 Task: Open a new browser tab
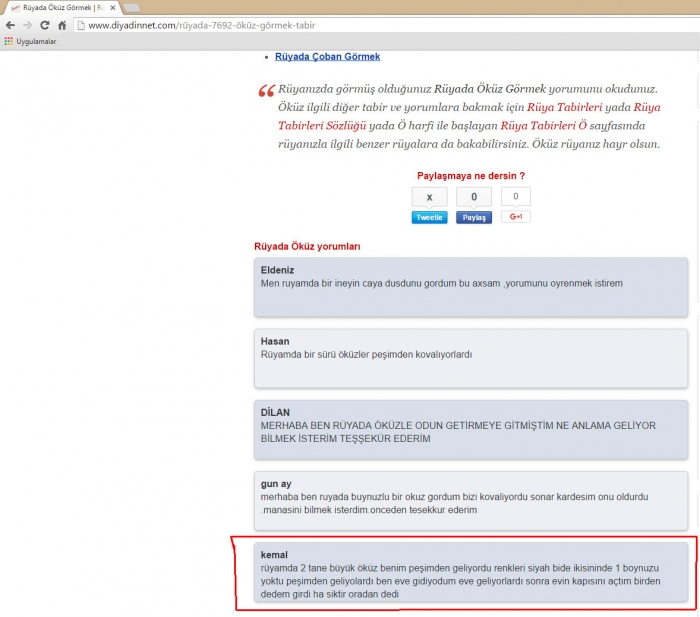pos(132,8)
